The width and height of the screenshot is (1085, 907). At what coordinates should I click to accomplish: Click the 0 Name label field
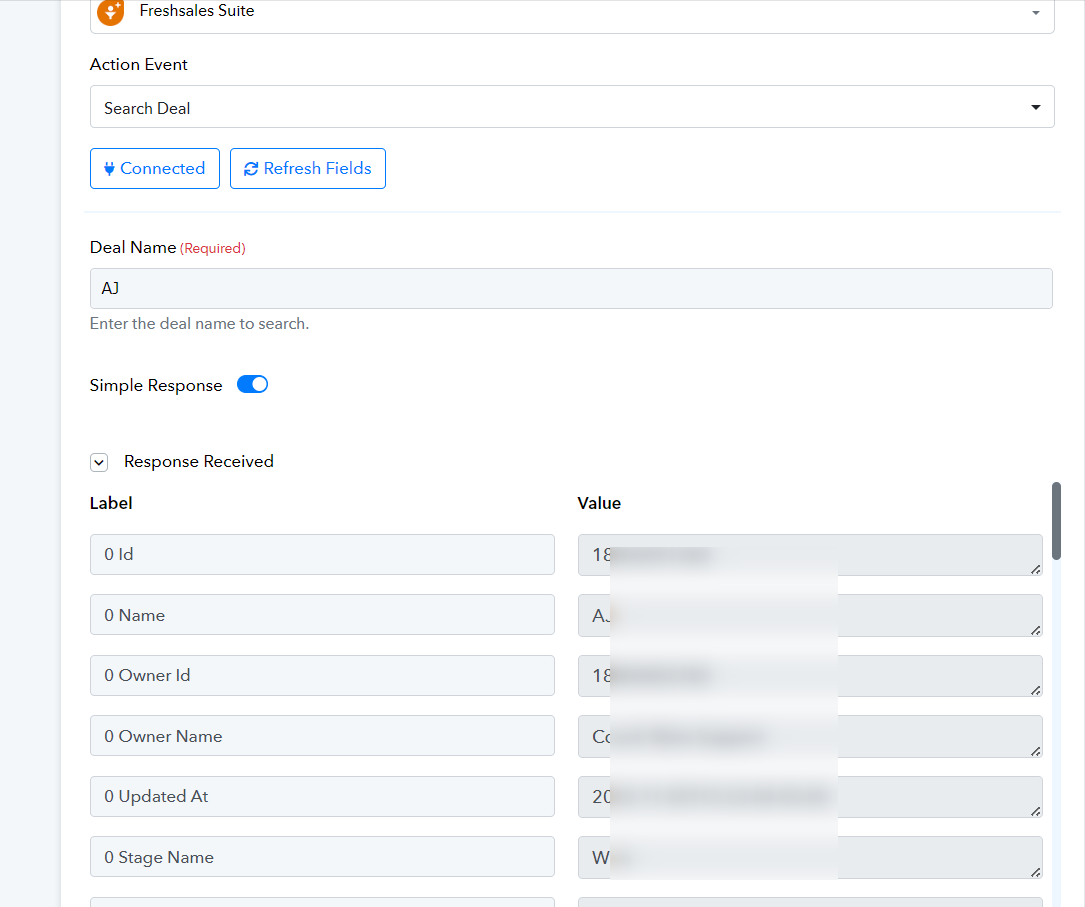[x=322, y=615]
